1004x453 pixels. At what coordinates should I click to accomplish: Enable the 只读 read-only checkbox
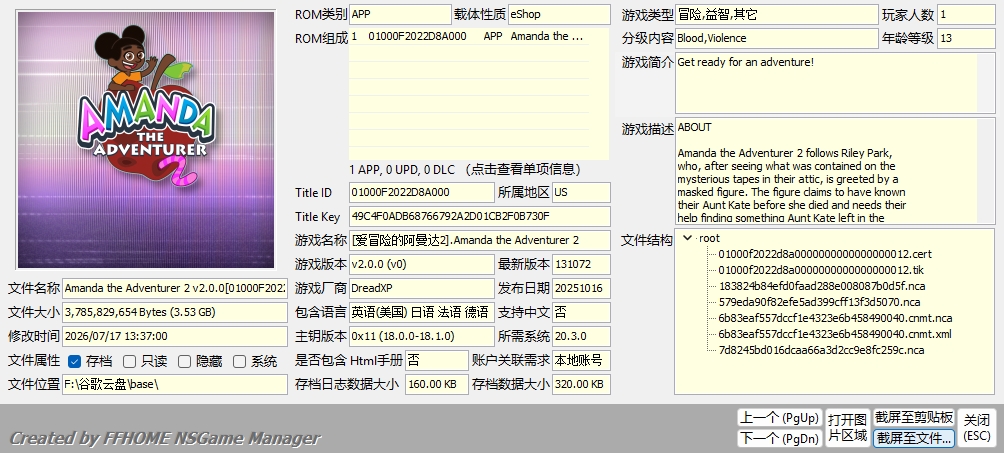tap(129, 361)
